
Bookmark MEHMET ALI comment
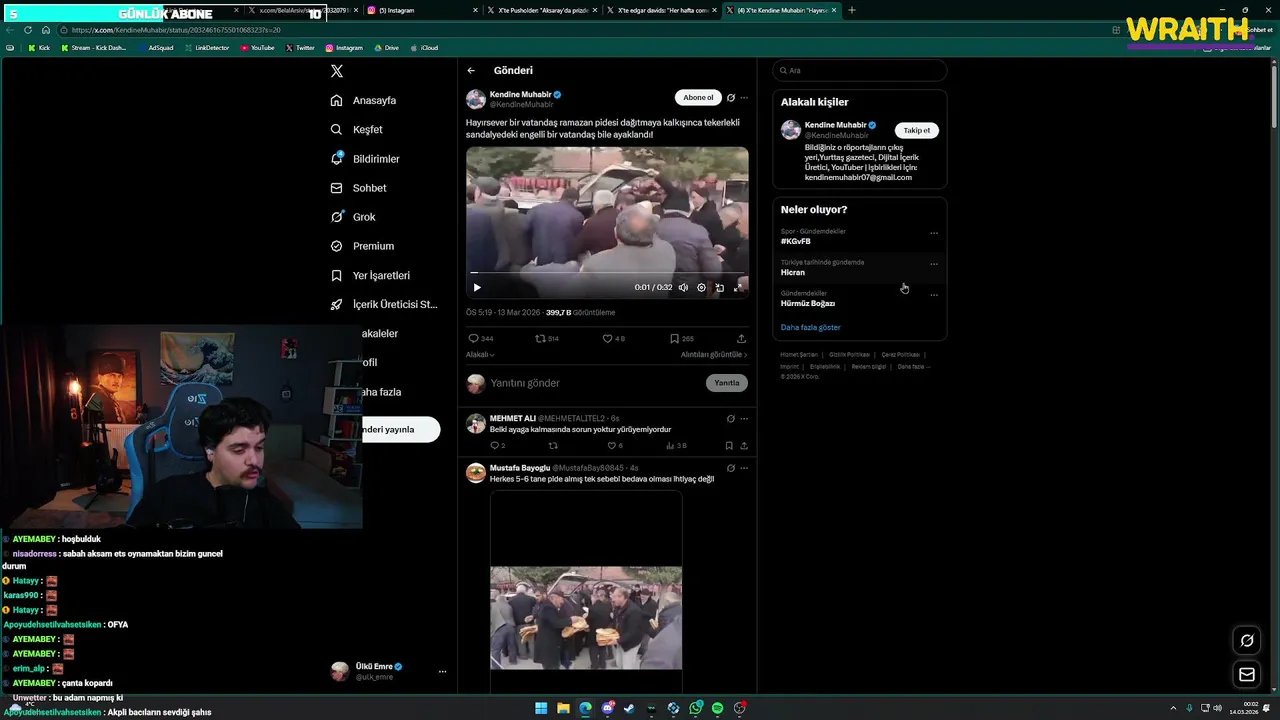(x=729, y=446)
